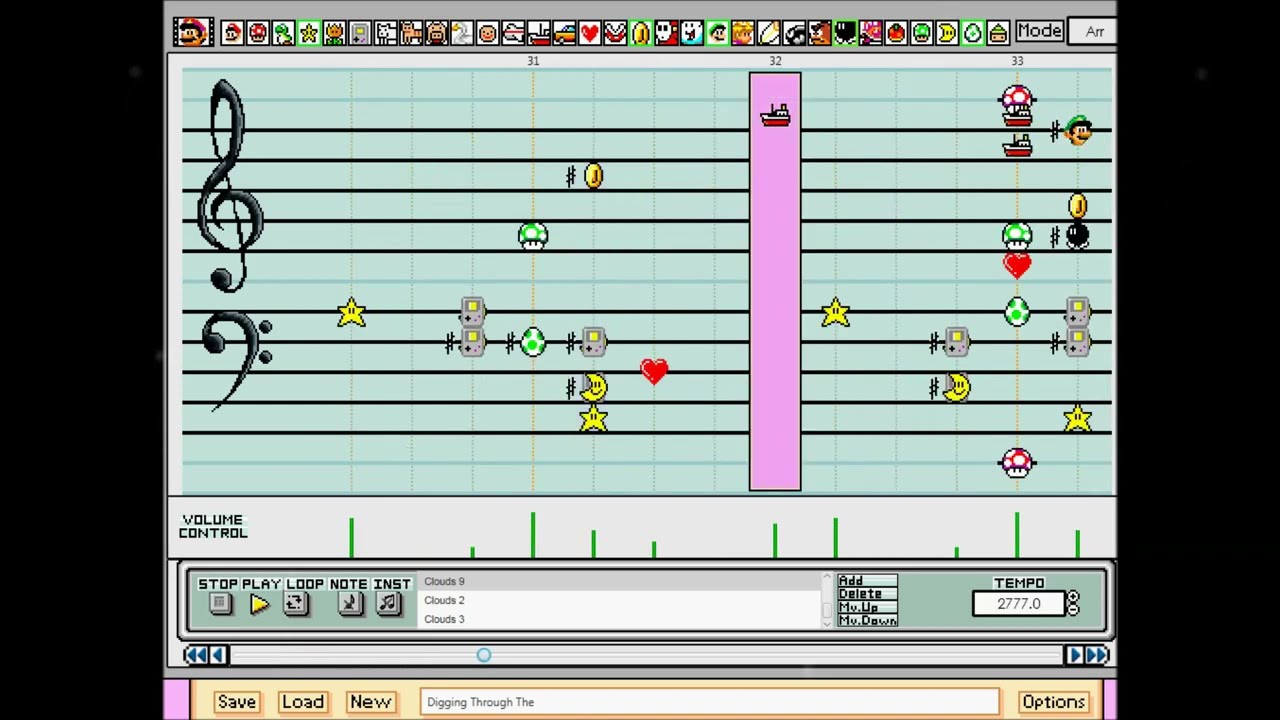Click Mv.Up to move song up
Image resolution: width=1280 pixels, height=720 pixels.
(x=867, y=607)
